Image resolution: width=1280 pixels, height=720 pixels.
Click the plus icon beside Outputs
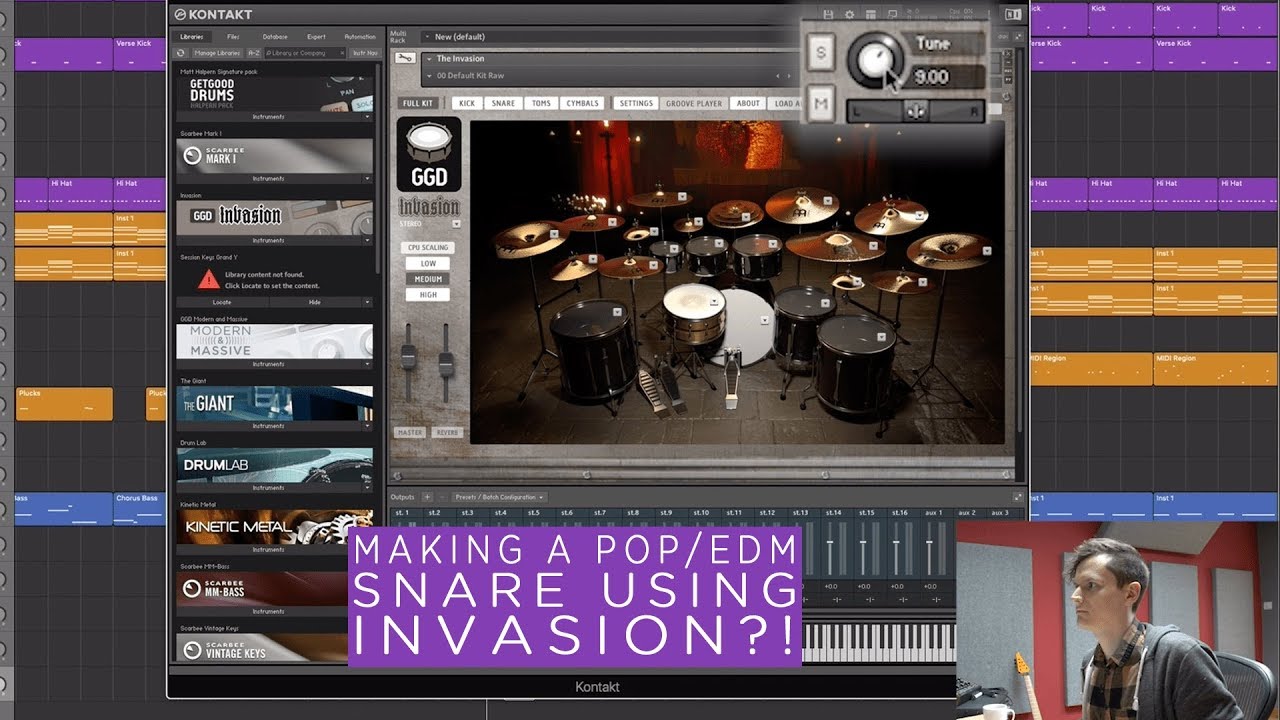[x=427, y=497]
